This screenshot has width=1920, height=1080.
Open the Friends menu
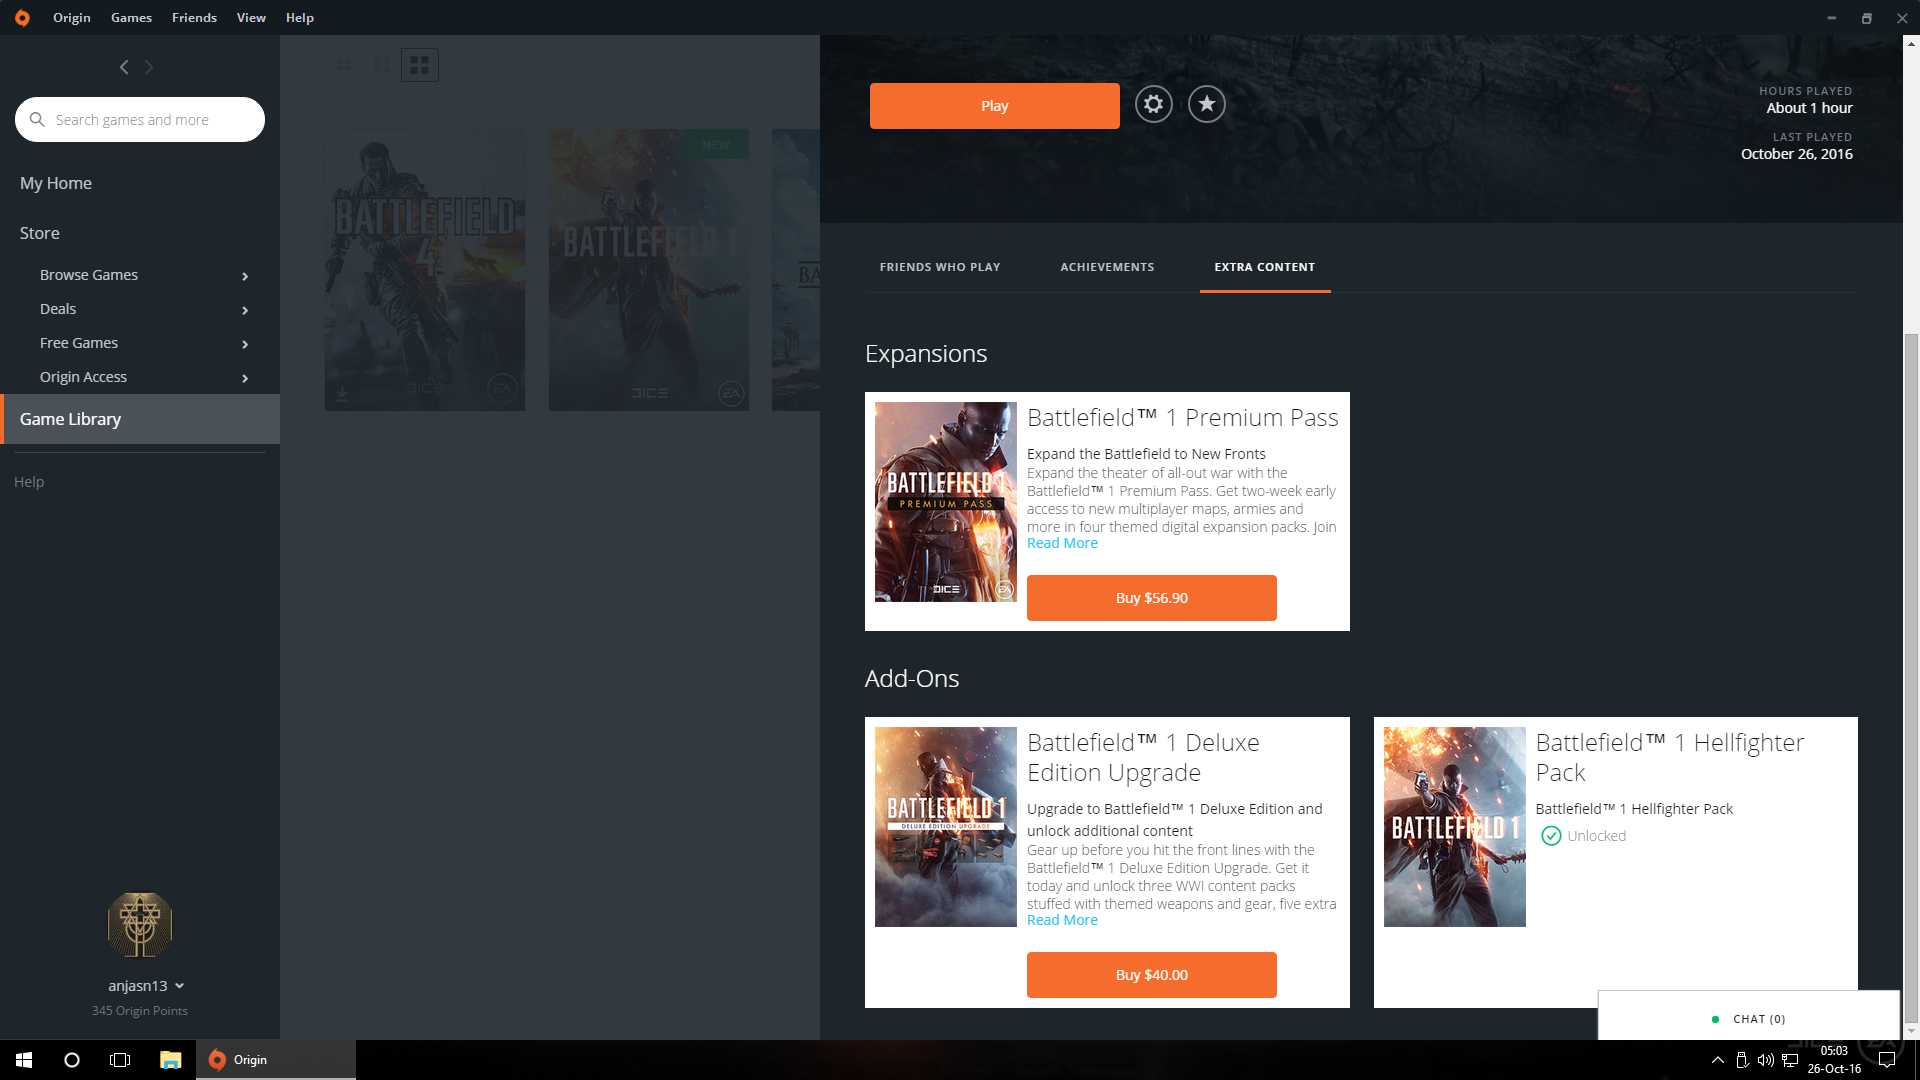pos(194,18)
